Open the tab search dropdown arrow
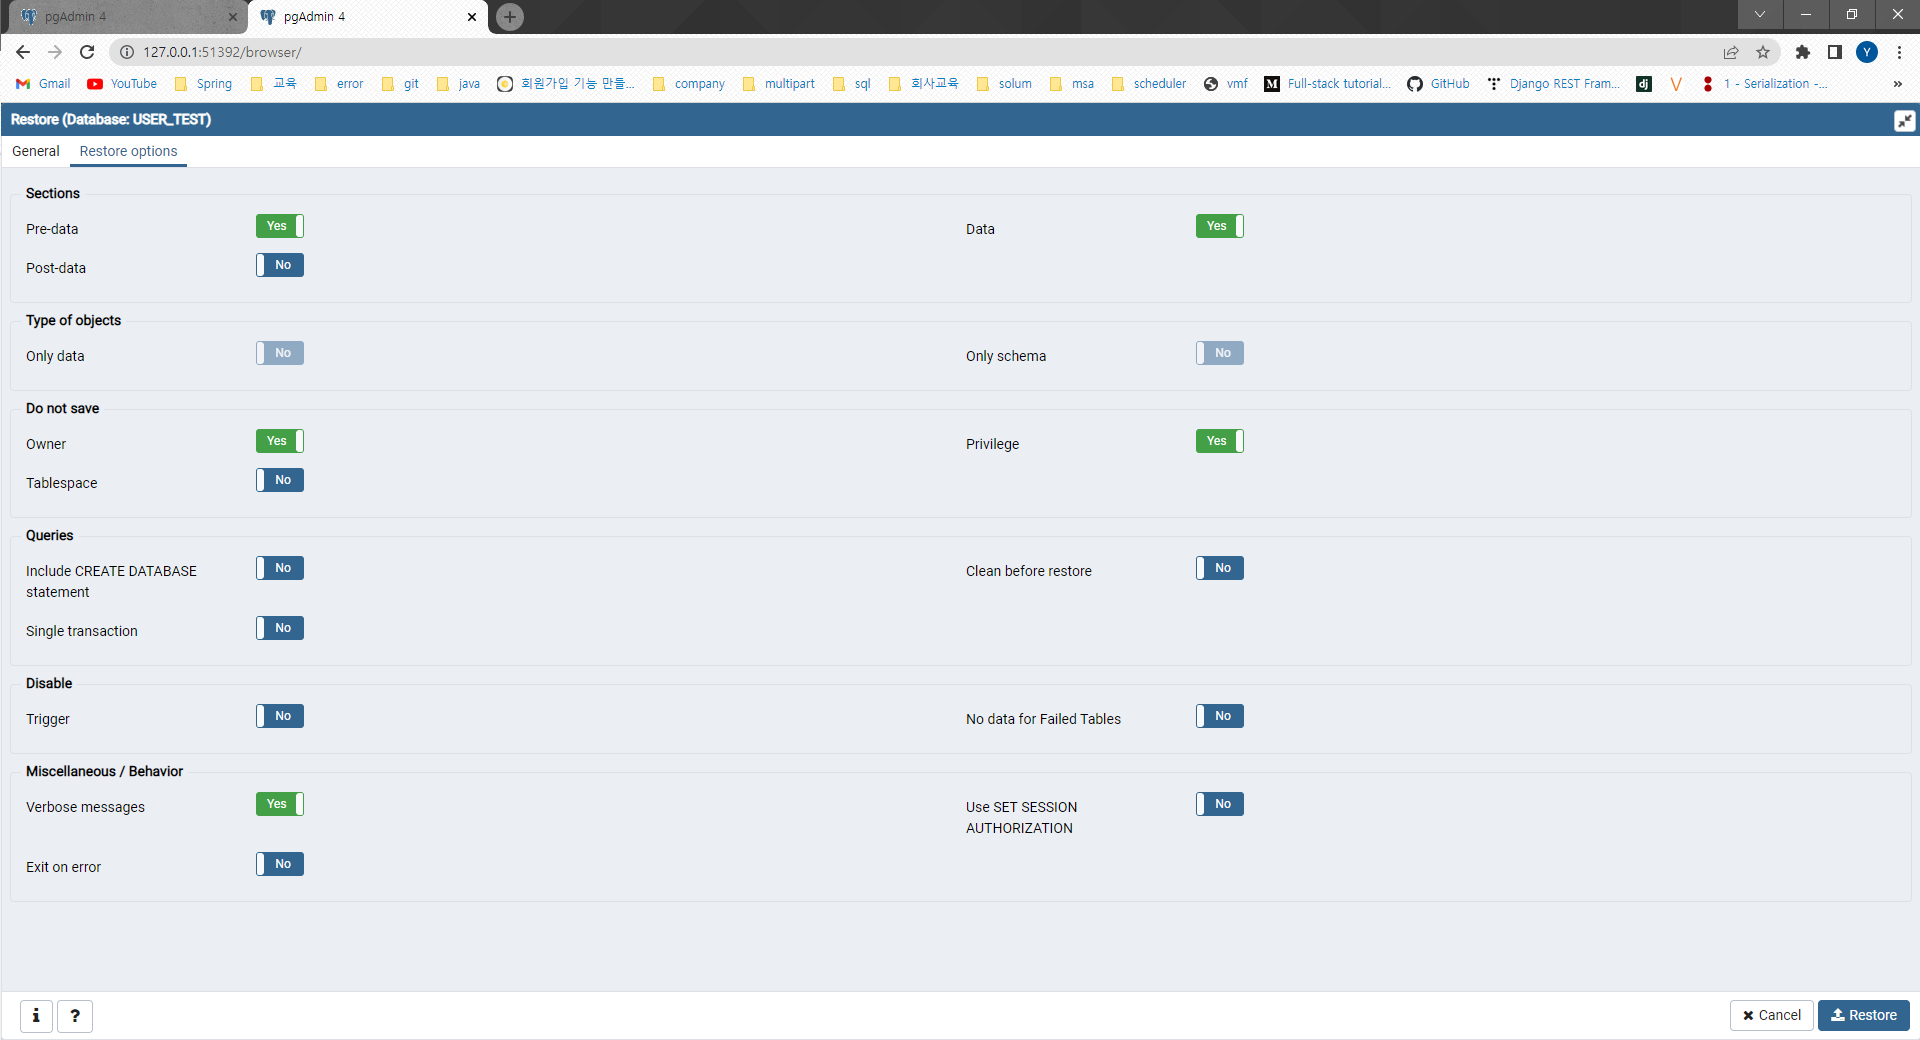The width and height of the screenshot is (1920, 1040). [x=1760, y=15]
